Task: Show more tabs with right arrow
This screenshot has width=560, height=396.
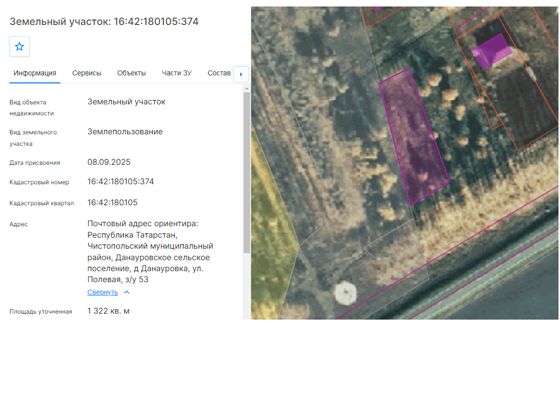Action: (241, 74)
